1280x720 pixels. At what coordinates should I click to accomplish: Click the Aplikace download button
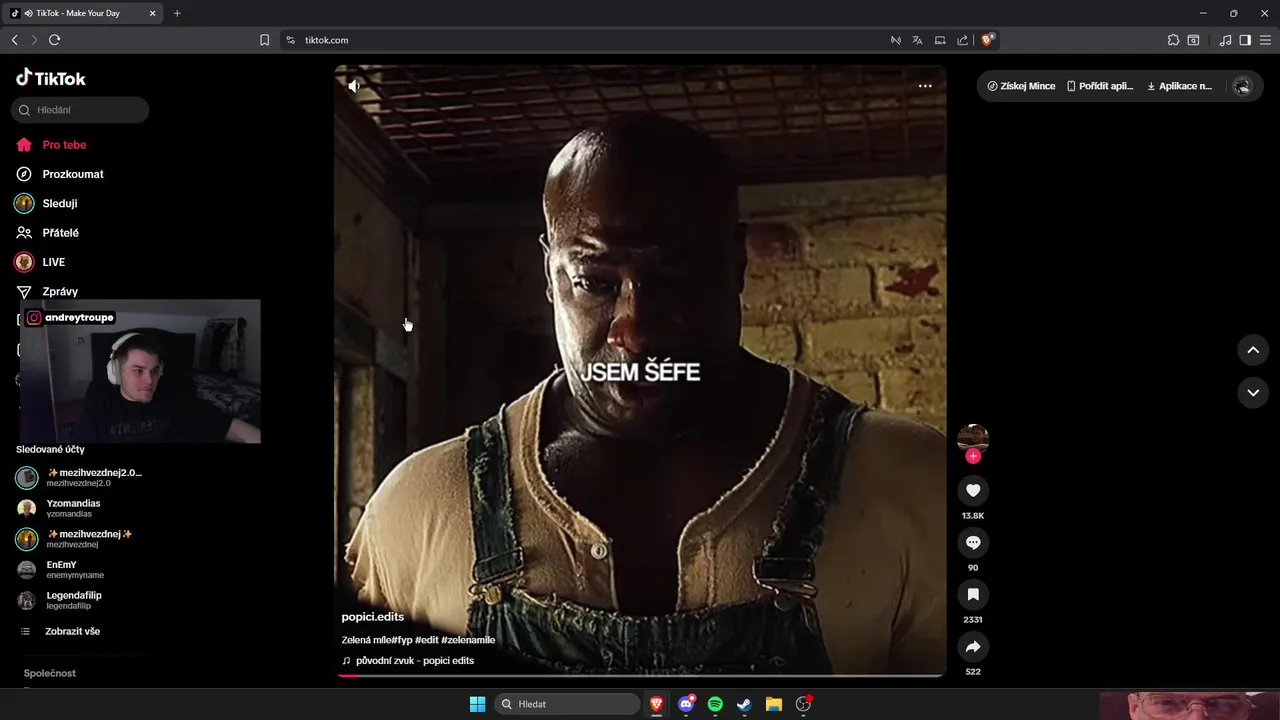tap(1179, 86)
